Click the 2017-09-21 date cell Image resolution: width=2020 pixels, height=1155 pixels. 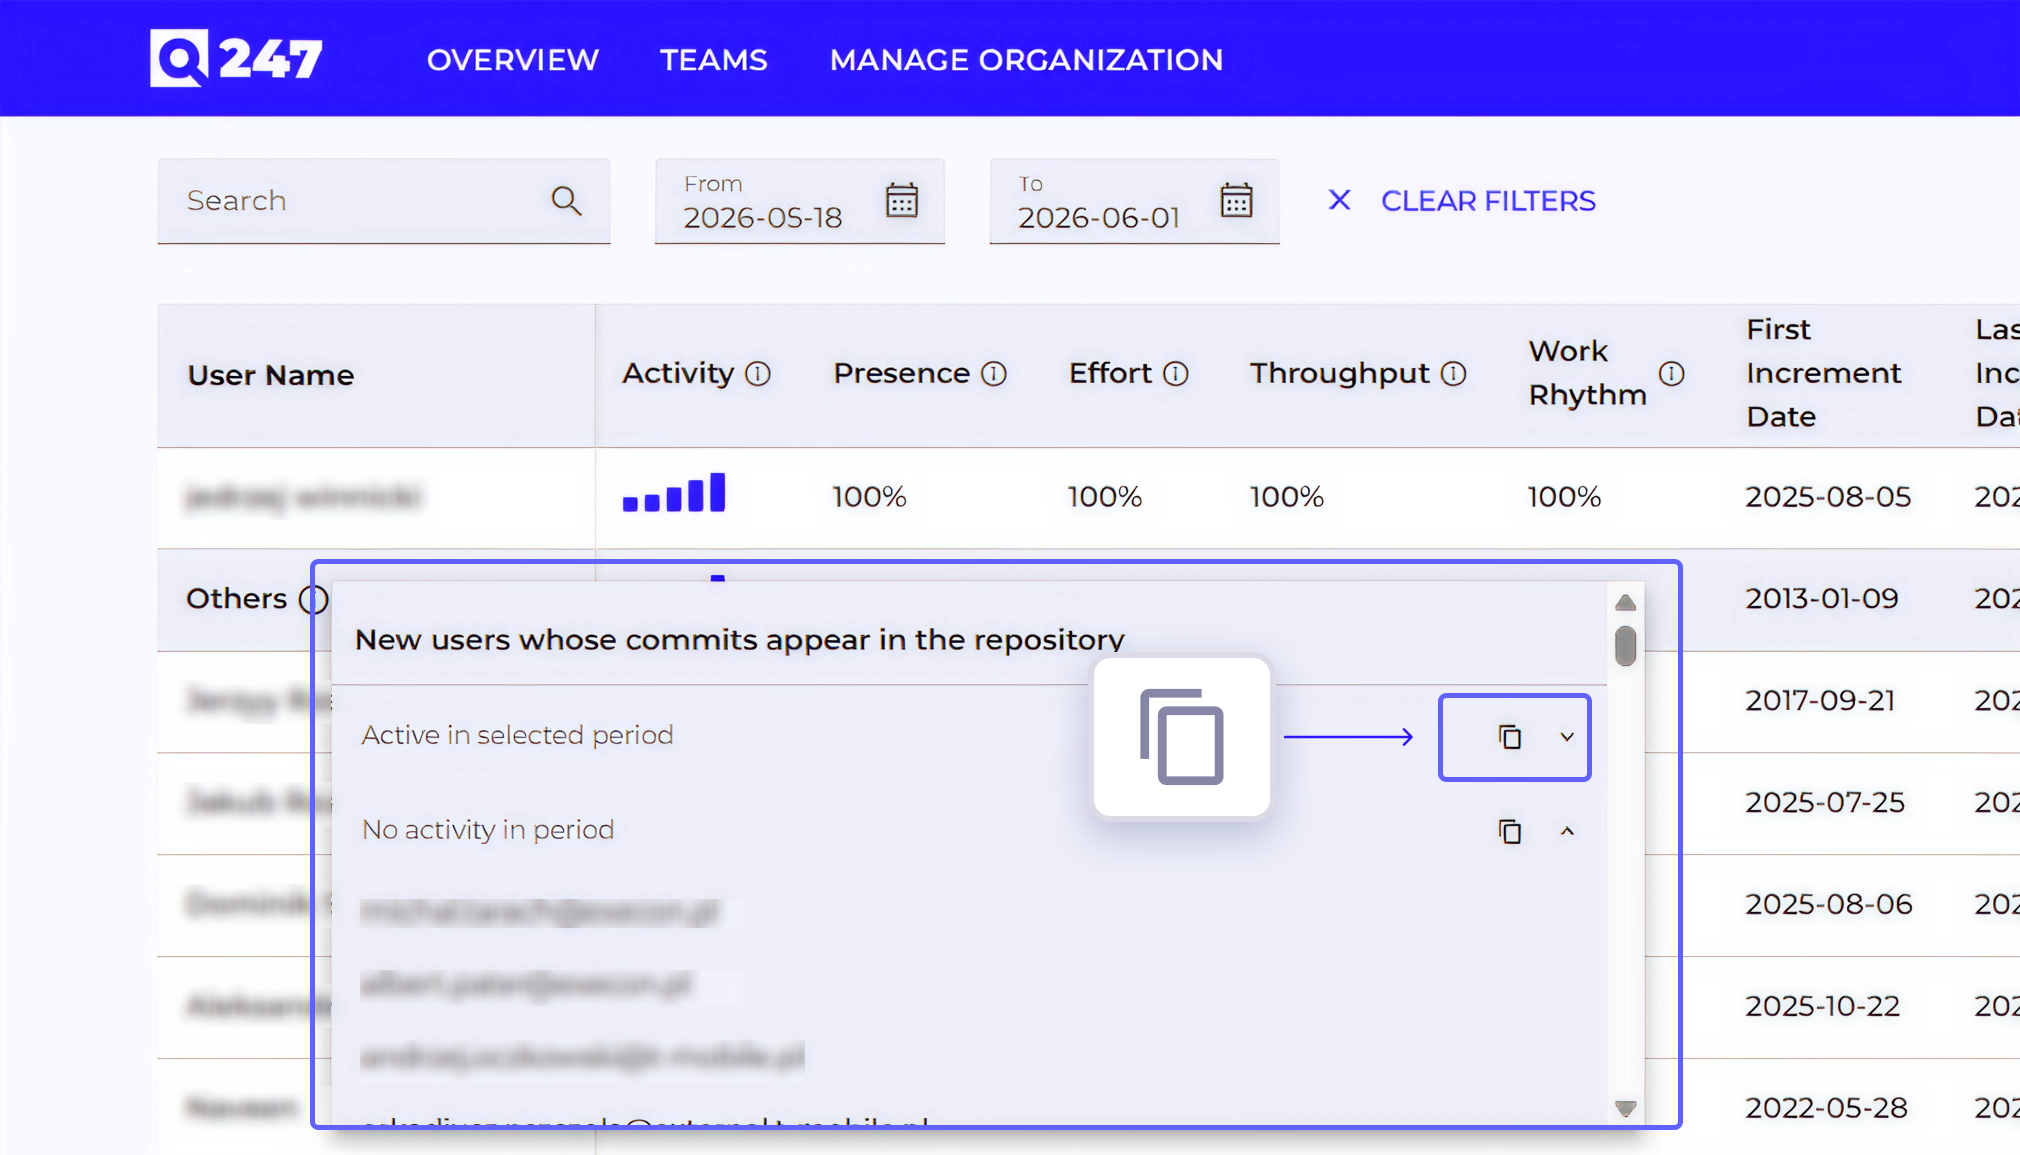(1820, 700)
